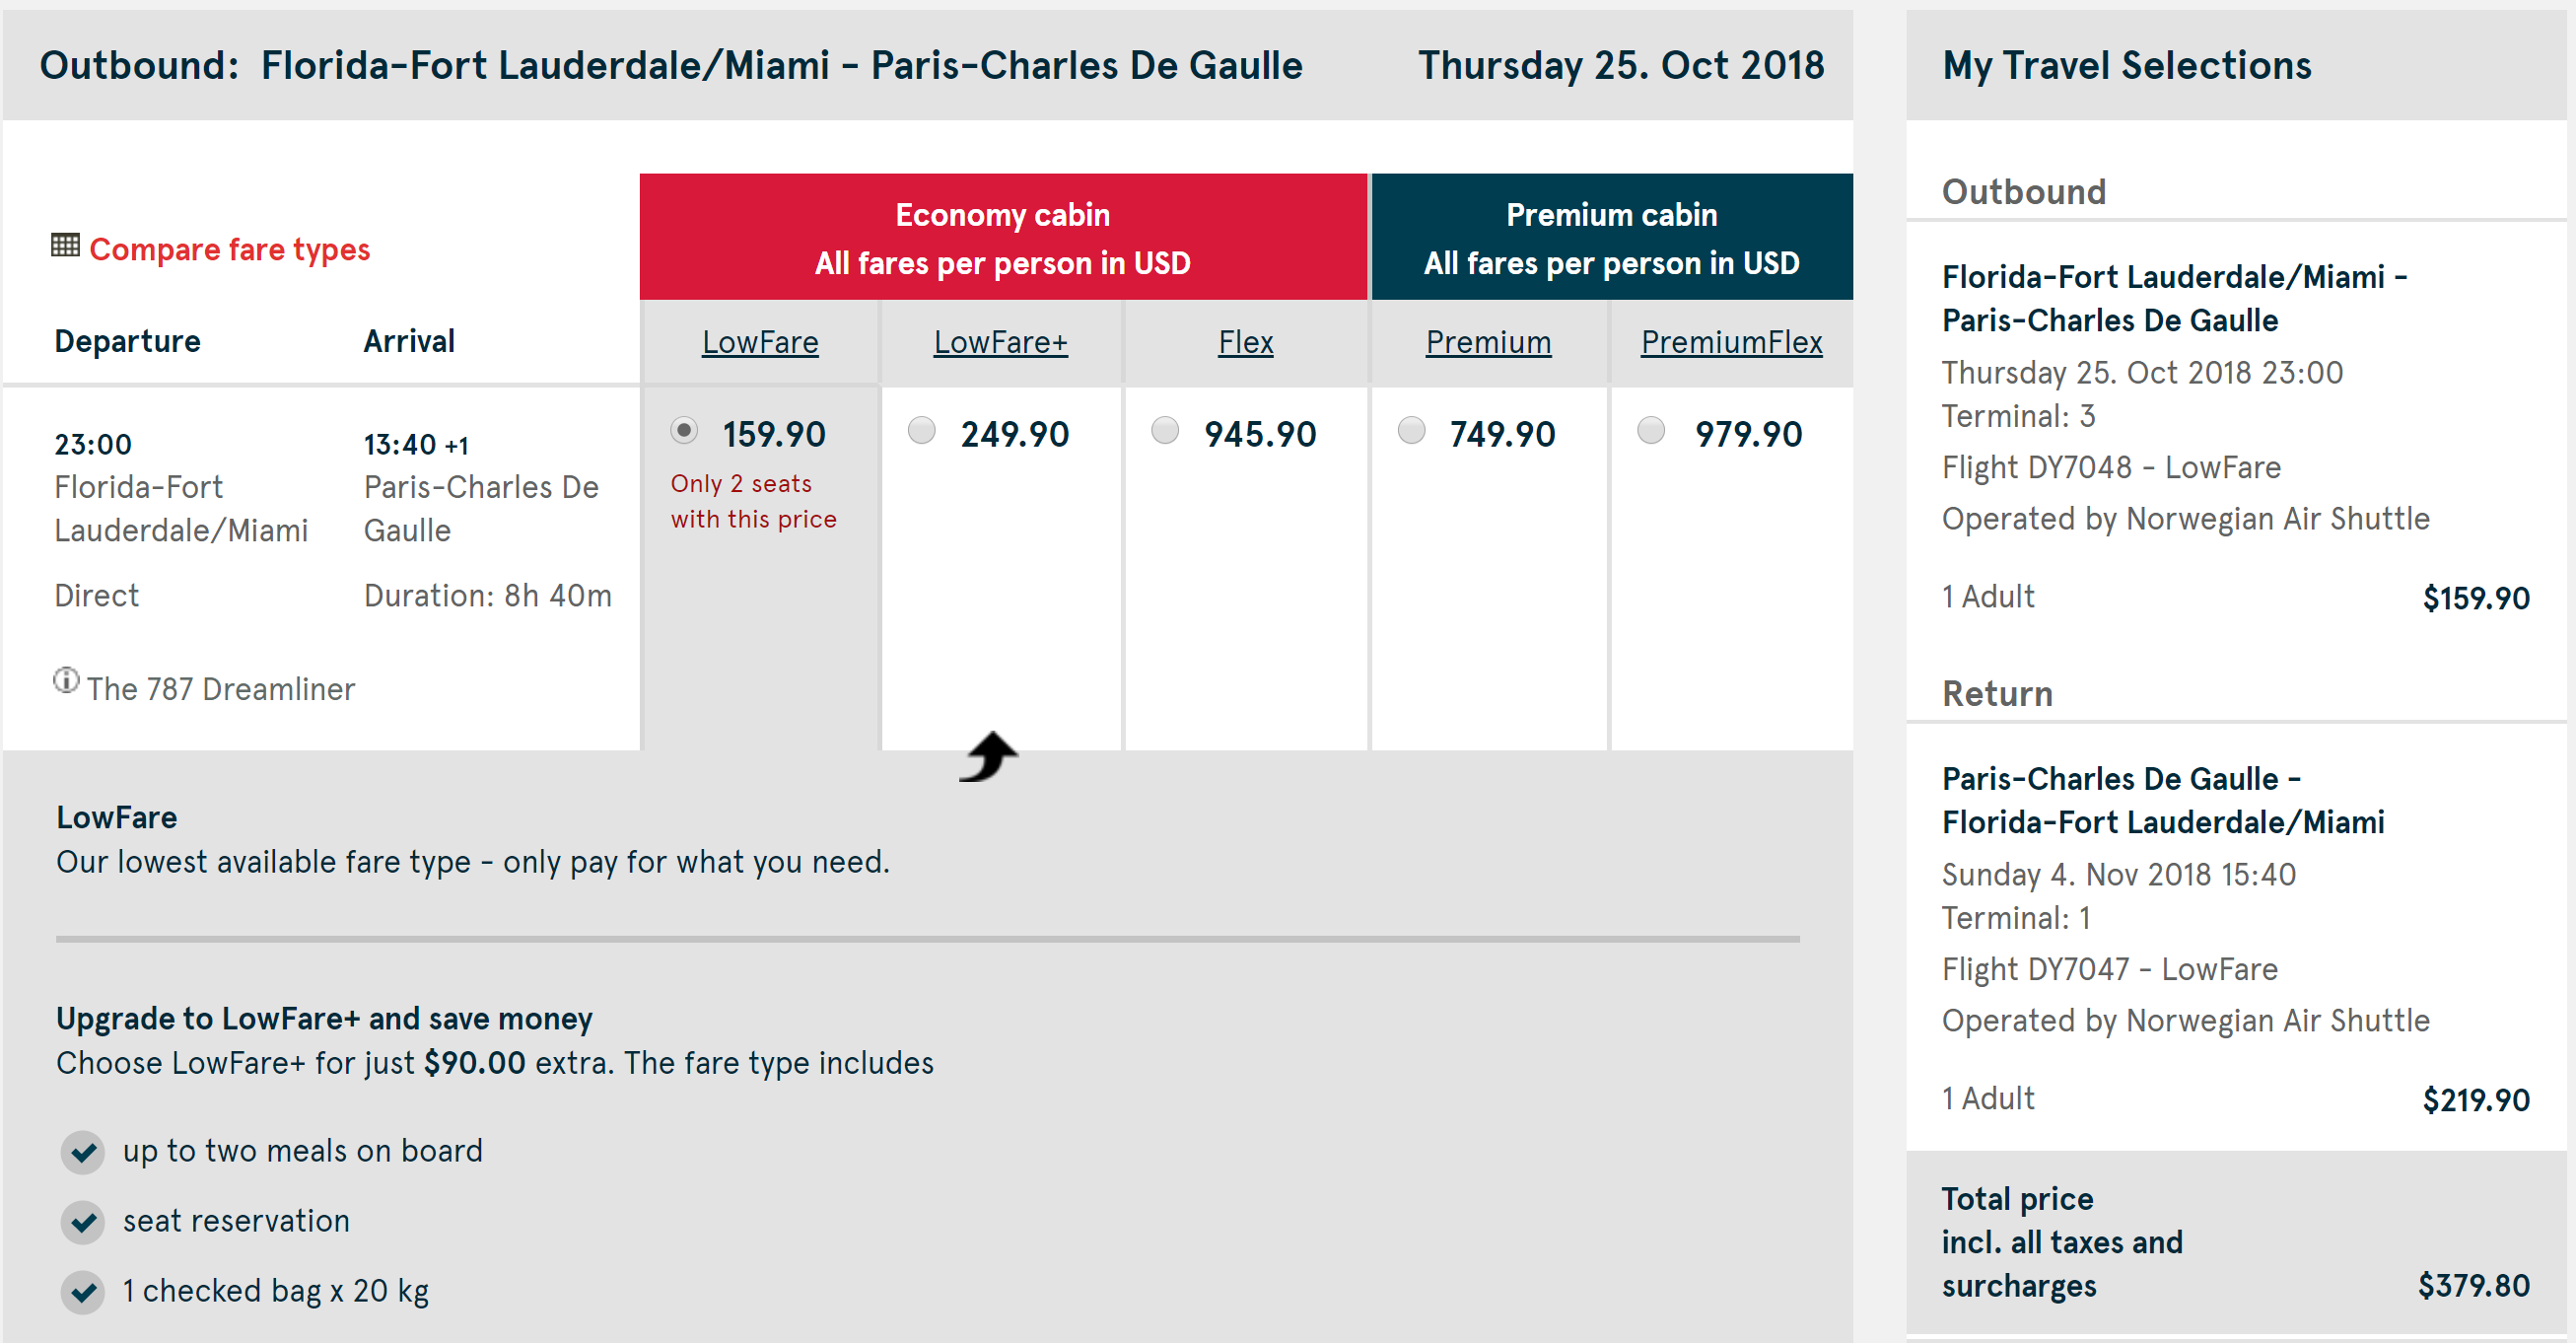Click the Premium cabin header tab
Screen dimensions: 2576x1343
[1611, 237]
